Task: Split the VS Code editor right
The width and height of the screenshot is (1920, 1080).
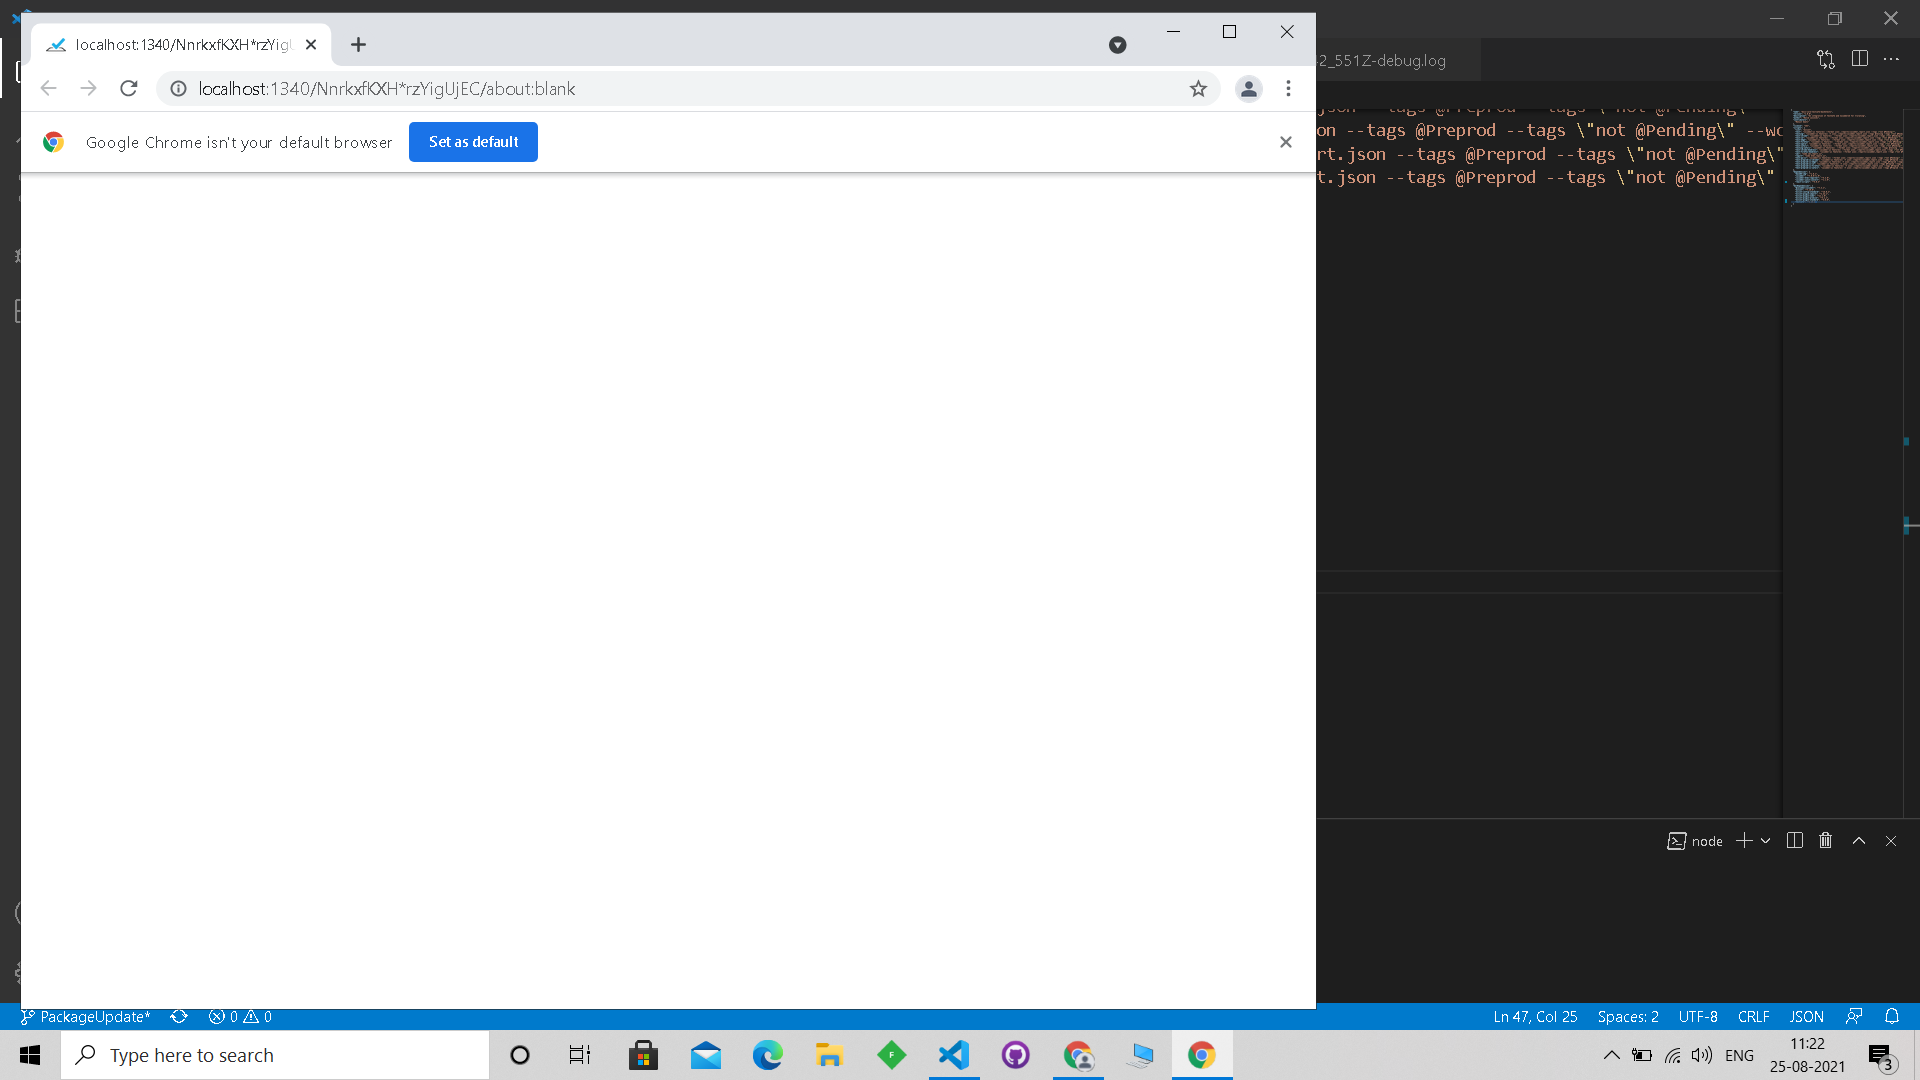Action: (x=1859, y=59)
